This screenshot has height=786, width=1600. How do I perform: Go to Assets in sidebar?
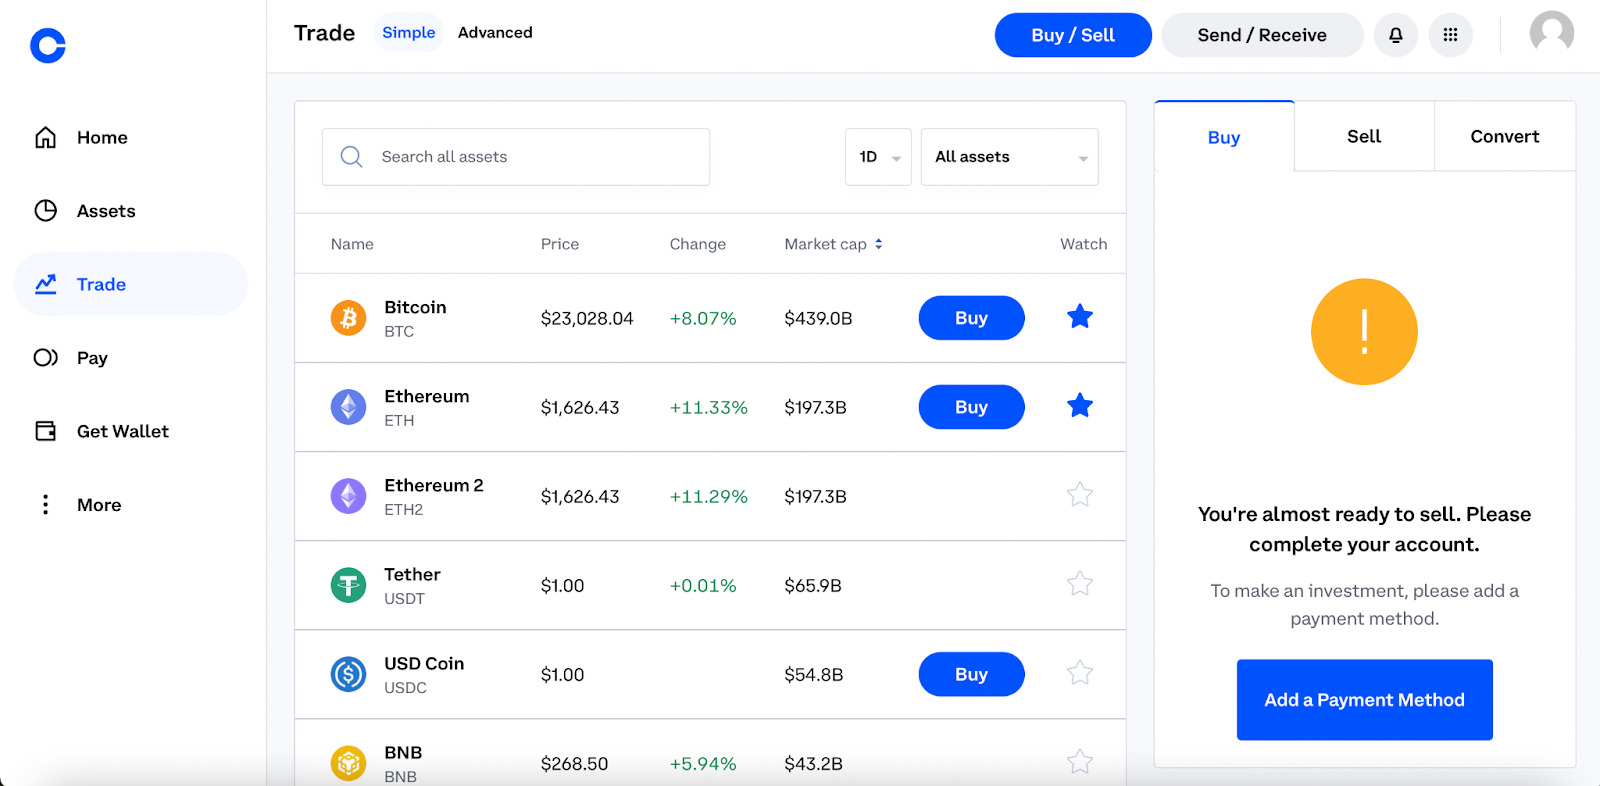(106, 211)
